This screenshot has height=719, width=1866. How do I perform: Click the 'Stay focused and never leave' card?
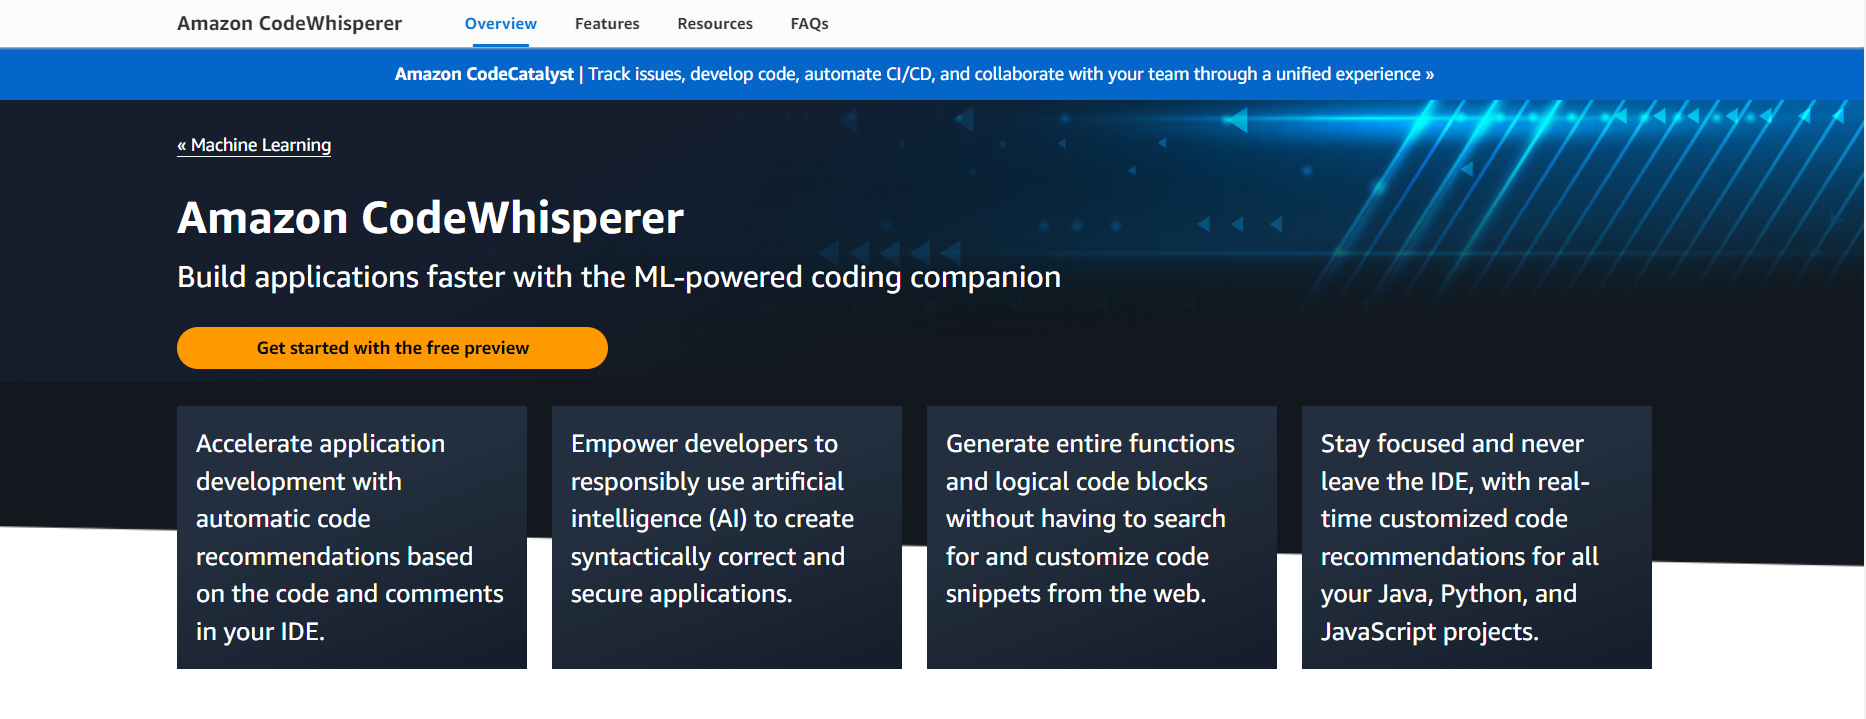coord(1476,537)
